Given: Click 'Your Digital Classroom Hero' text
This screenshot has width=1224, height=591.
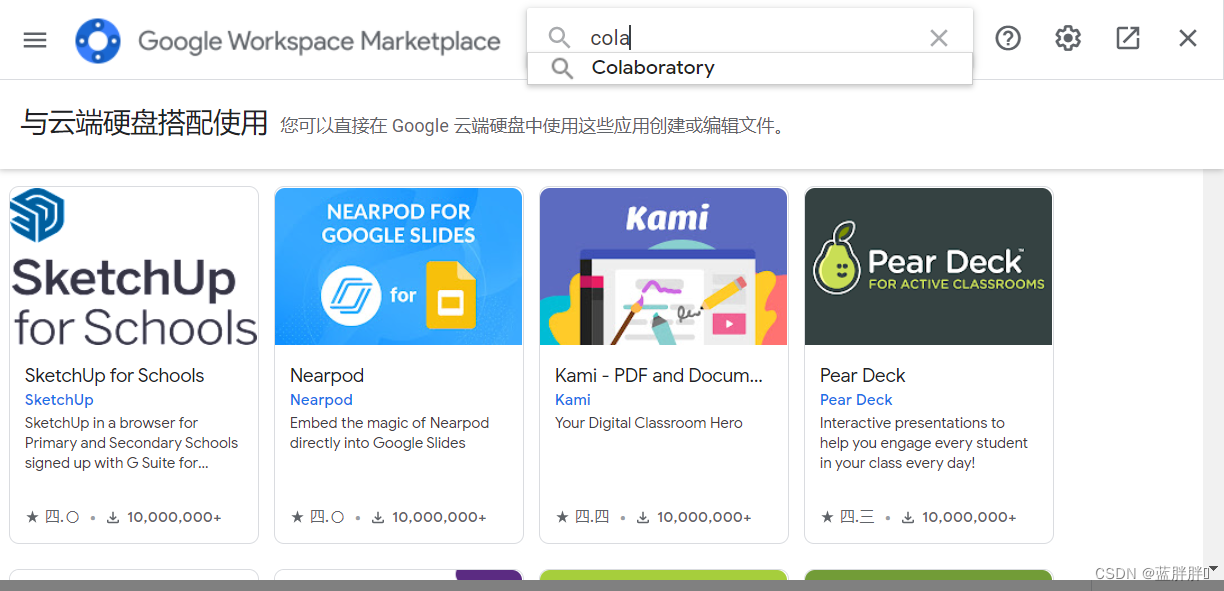Looking at the screenshot, I should pos(649,423).
